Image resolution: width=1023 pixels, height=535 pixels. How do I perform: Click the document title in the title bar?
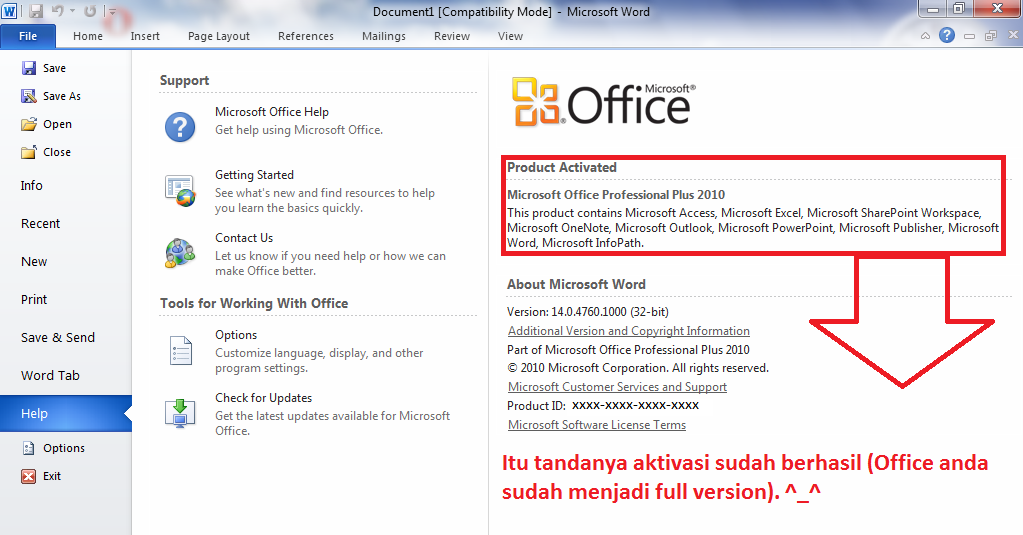pyautogui.click(x=511, y=12)
